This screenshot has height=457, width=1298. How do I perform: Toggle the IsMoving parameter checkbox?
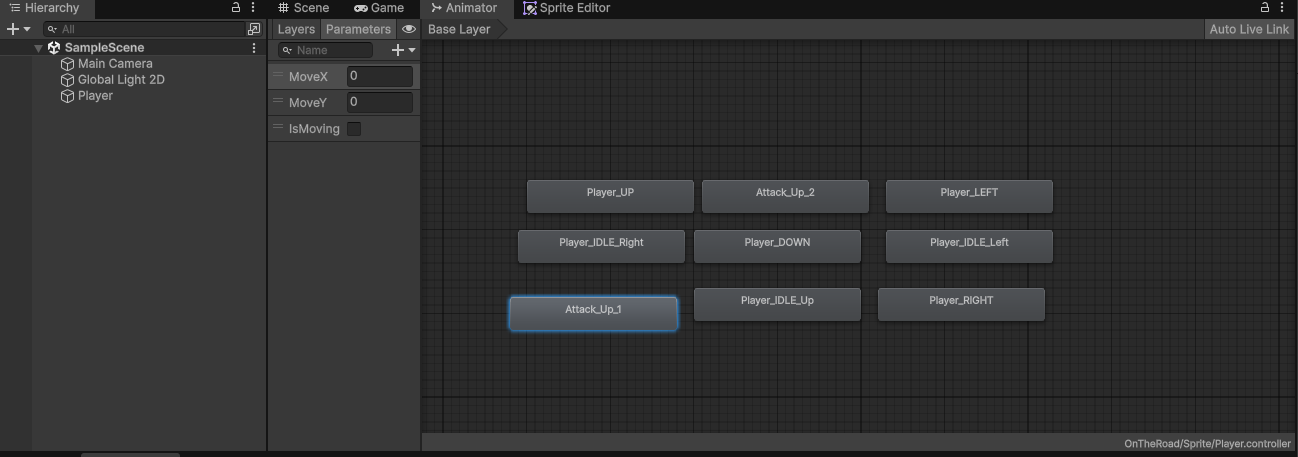(354, 129)
